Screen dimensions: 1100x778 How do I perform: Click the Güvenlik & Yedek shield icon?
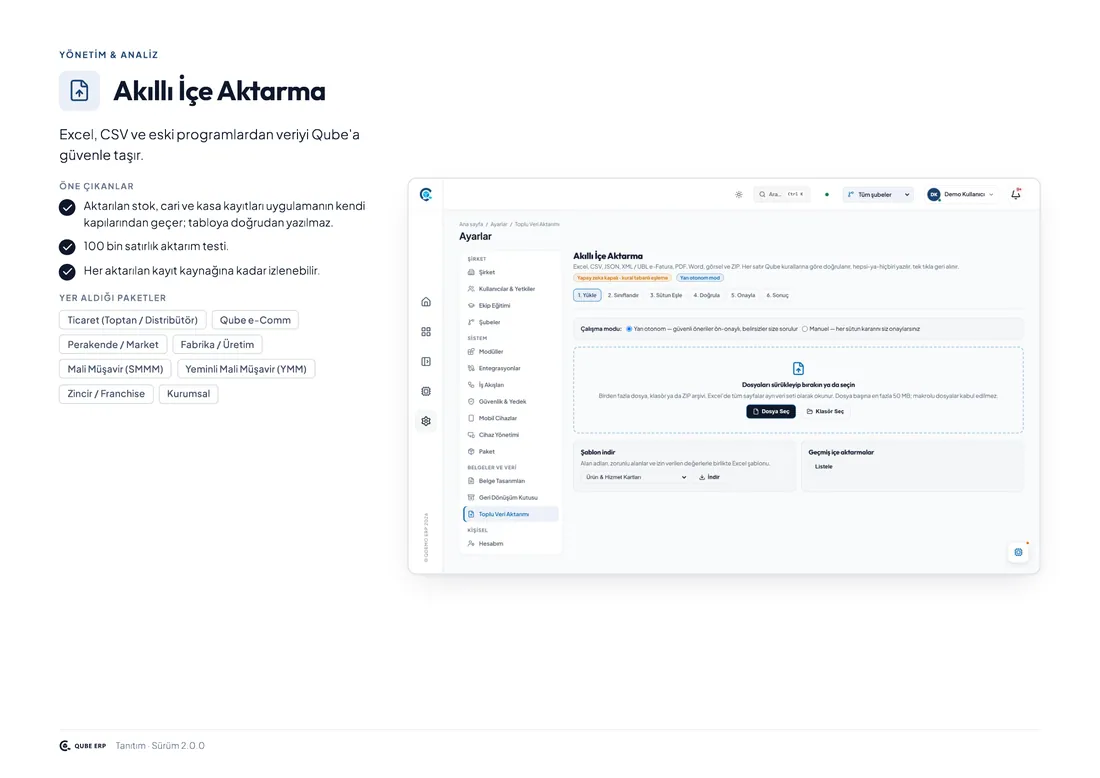471,401
